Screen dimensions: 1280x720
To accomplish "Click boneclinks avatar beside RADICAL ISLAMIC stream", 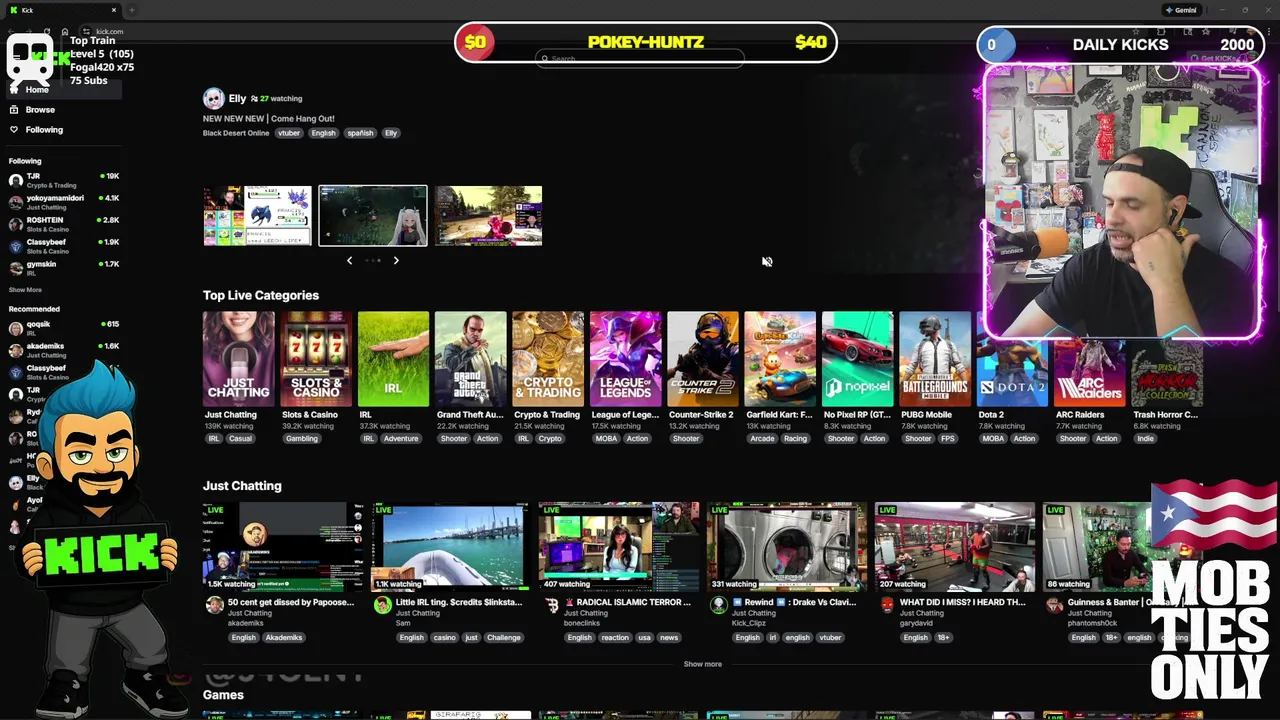I will (x=550, y=605).
